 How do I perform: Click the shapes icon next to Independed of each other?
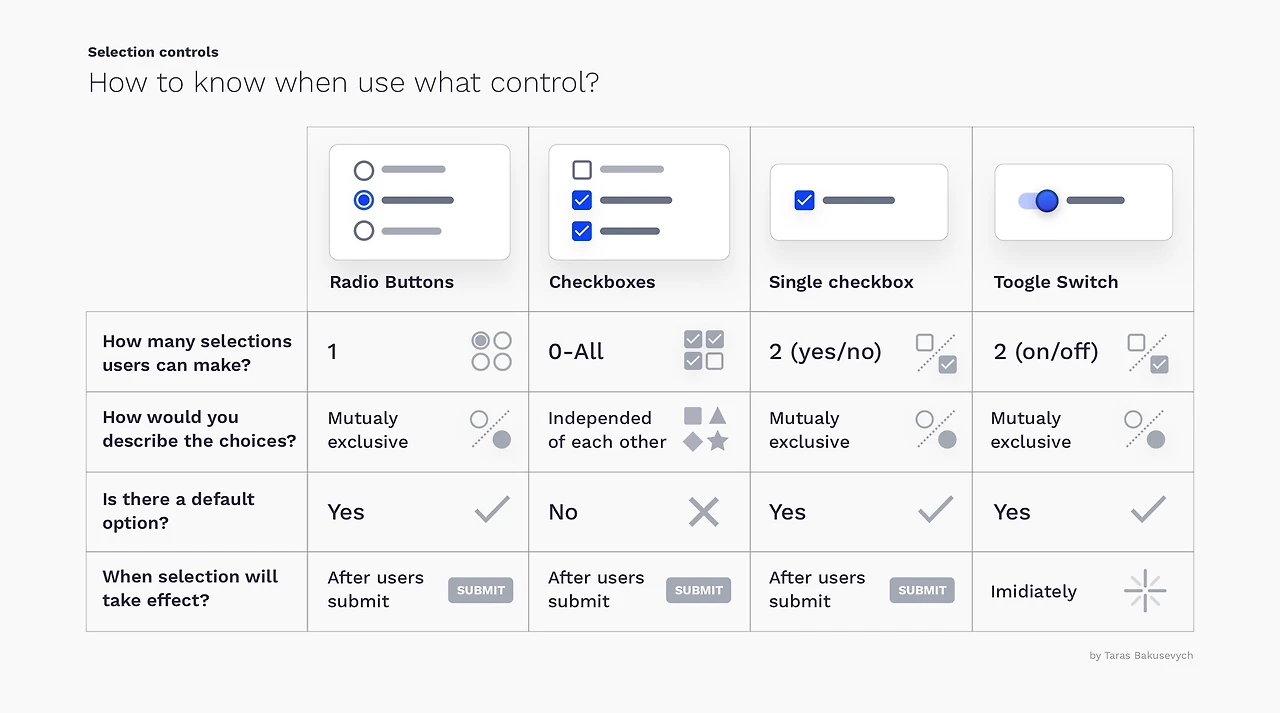tap(705, 429)
